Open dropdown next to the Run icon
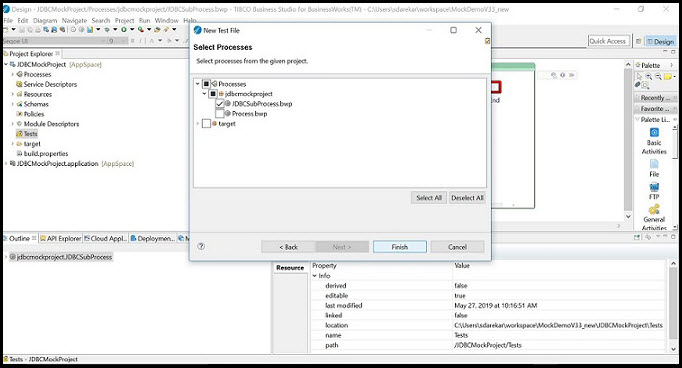 [x=132, y=30]
